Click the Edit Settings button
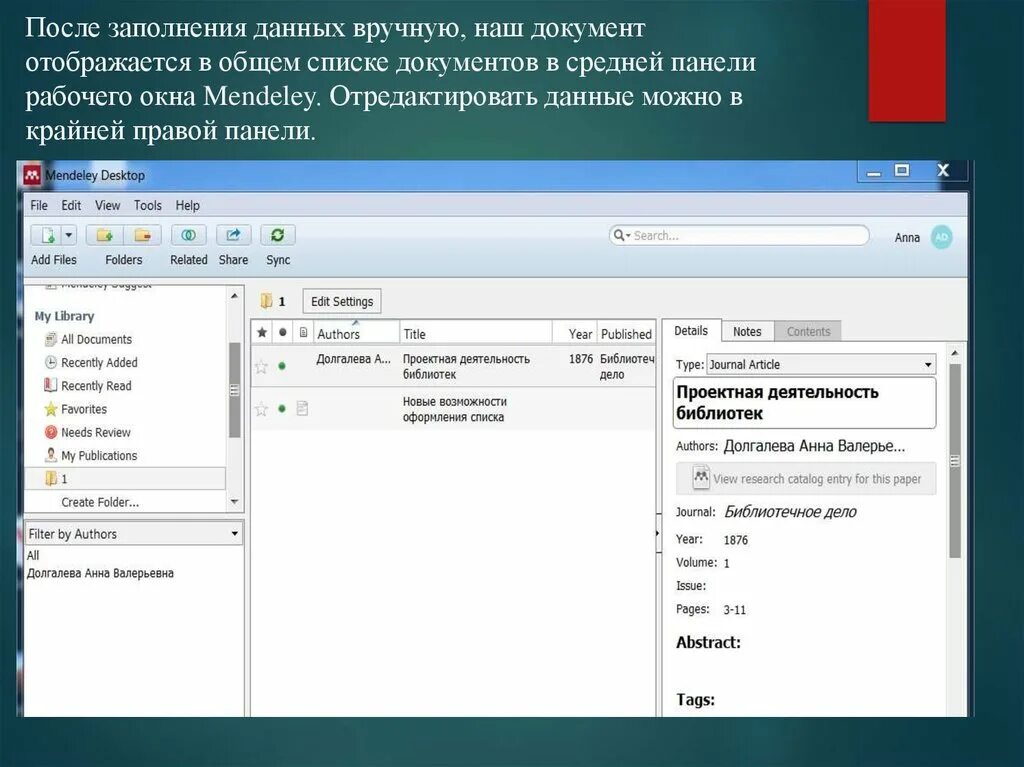The height and width of the screenshot is (767, 1024). 342,301
